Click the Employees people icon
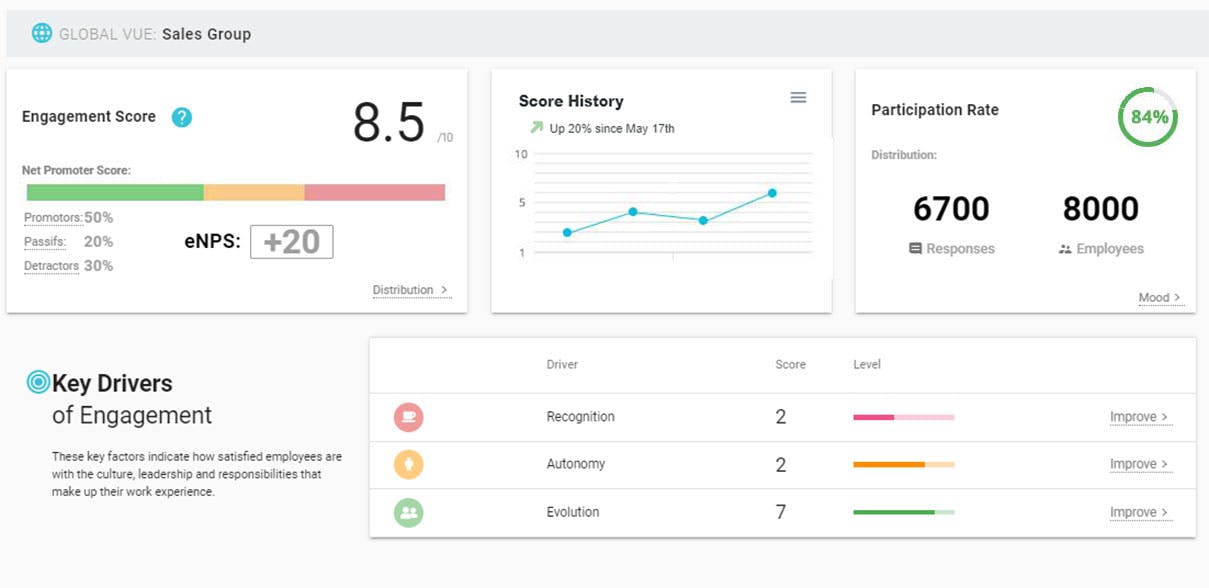1209x588 pixels. [x=1065, y=249]
